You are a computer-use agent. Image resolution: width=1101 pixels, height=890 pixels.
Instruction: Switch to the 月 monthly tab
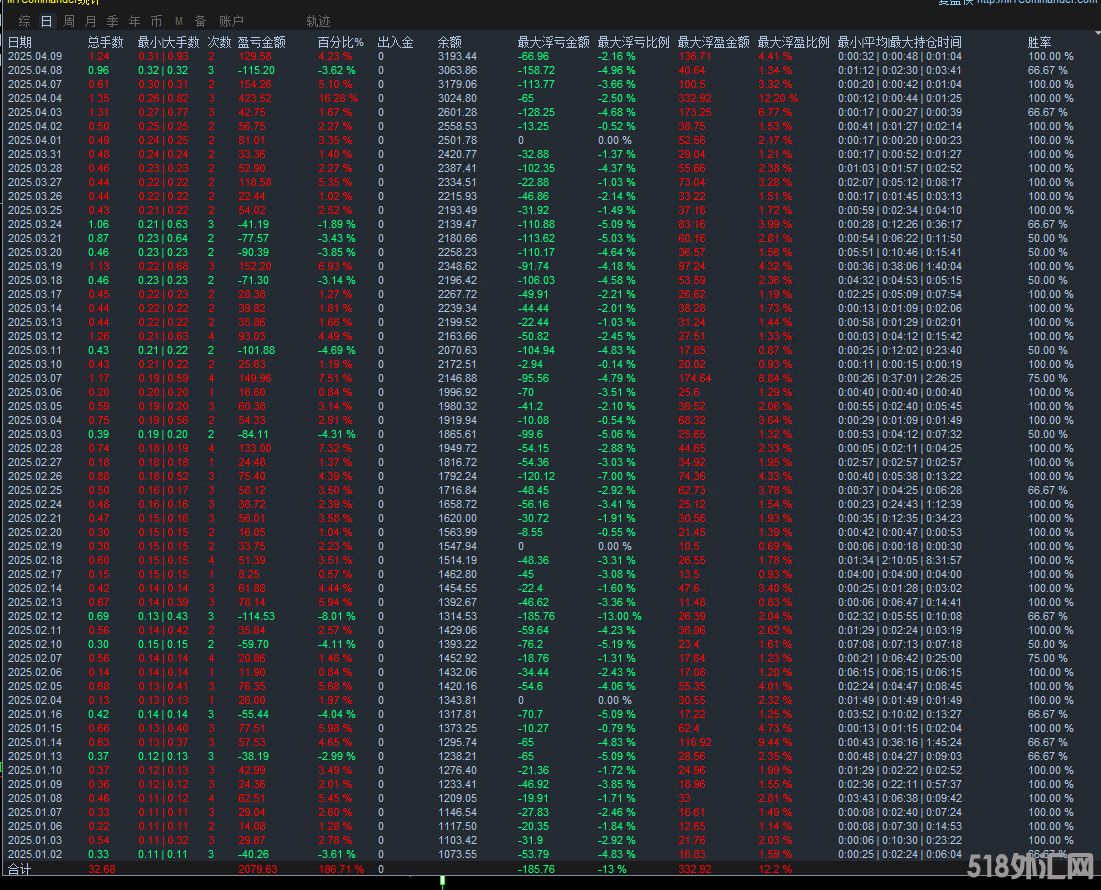point(91,21)
